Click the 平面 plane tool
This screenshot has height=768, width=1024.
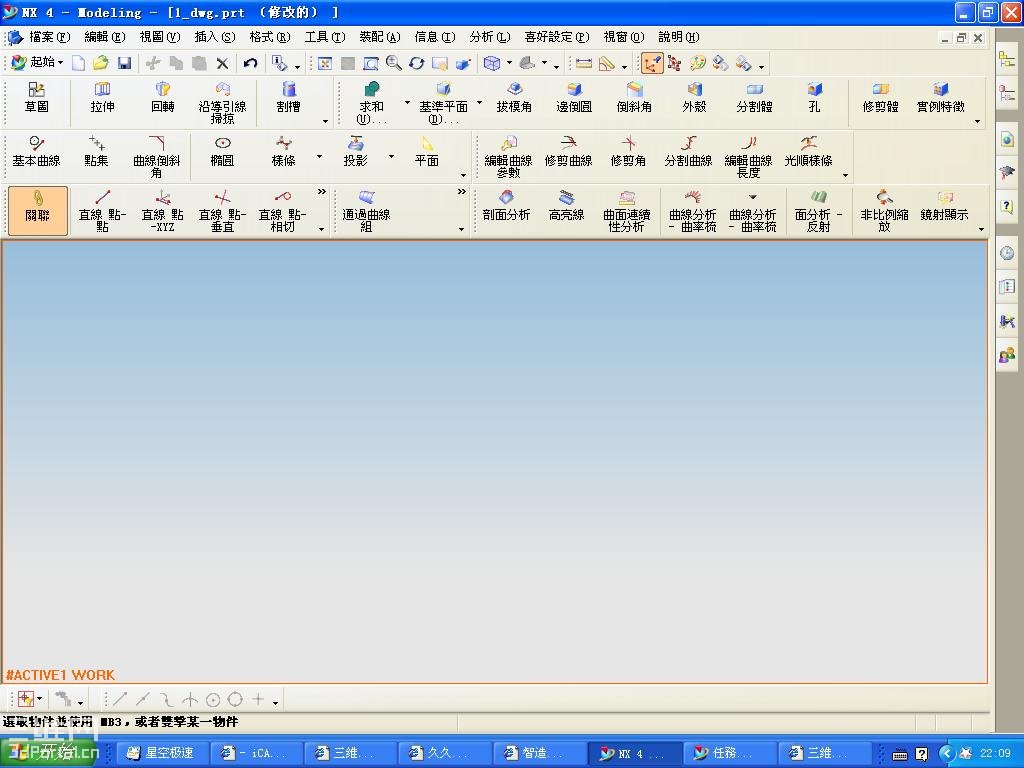[x=426, y=152]
